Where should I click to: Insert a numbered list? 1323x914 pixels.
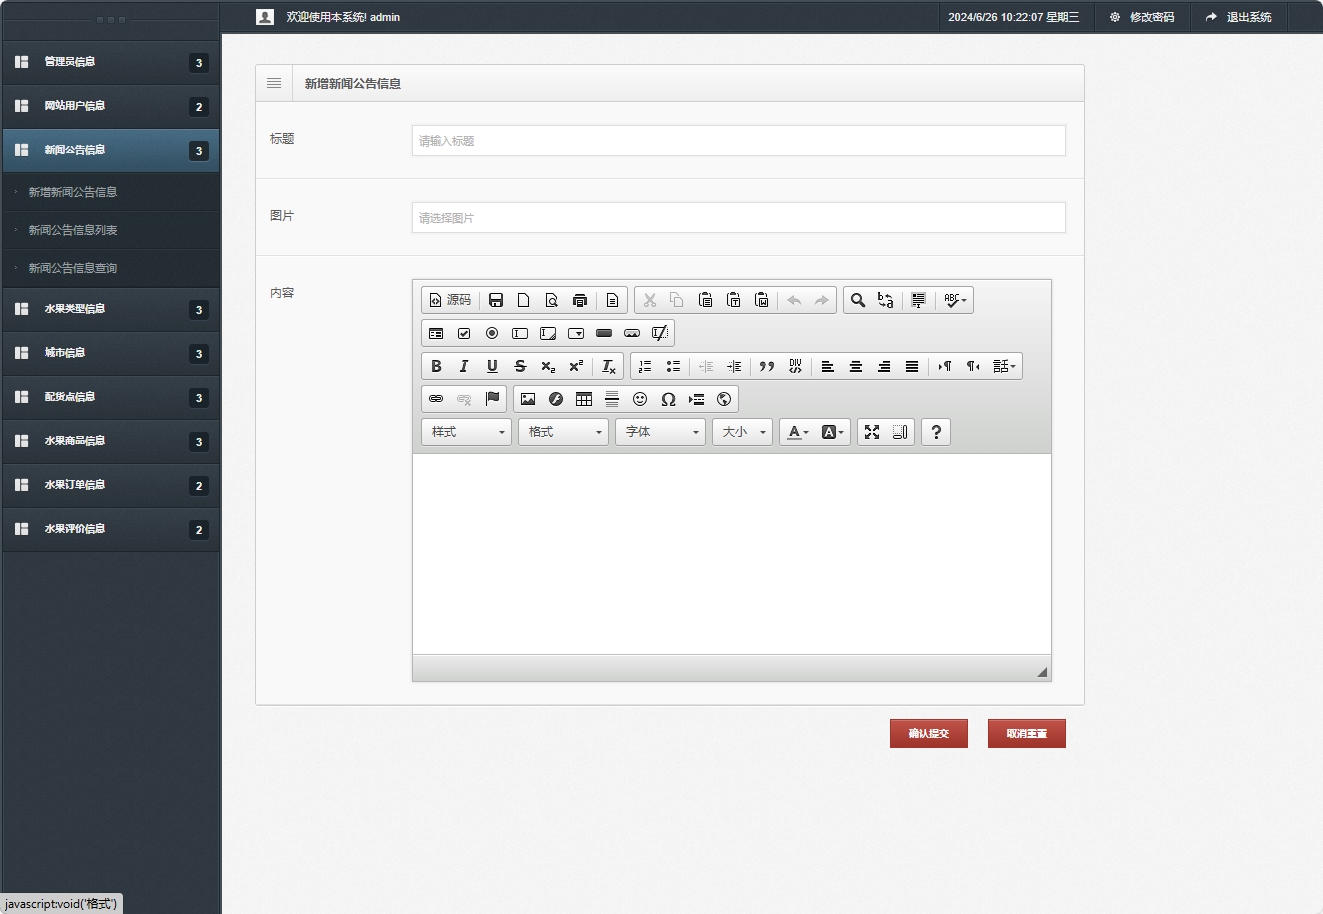pos(645,366)
